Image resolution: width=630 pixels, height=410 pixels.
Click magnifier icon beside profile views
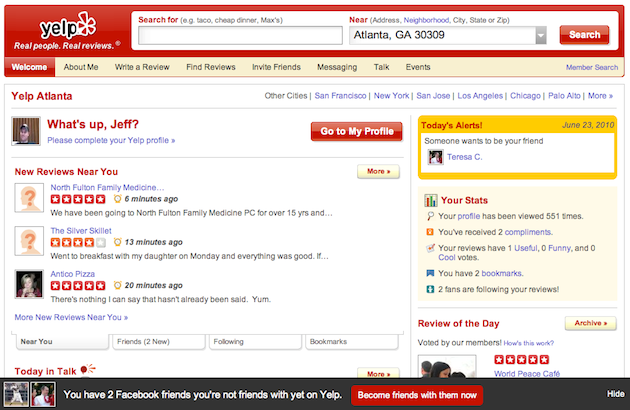click(430, 216)
